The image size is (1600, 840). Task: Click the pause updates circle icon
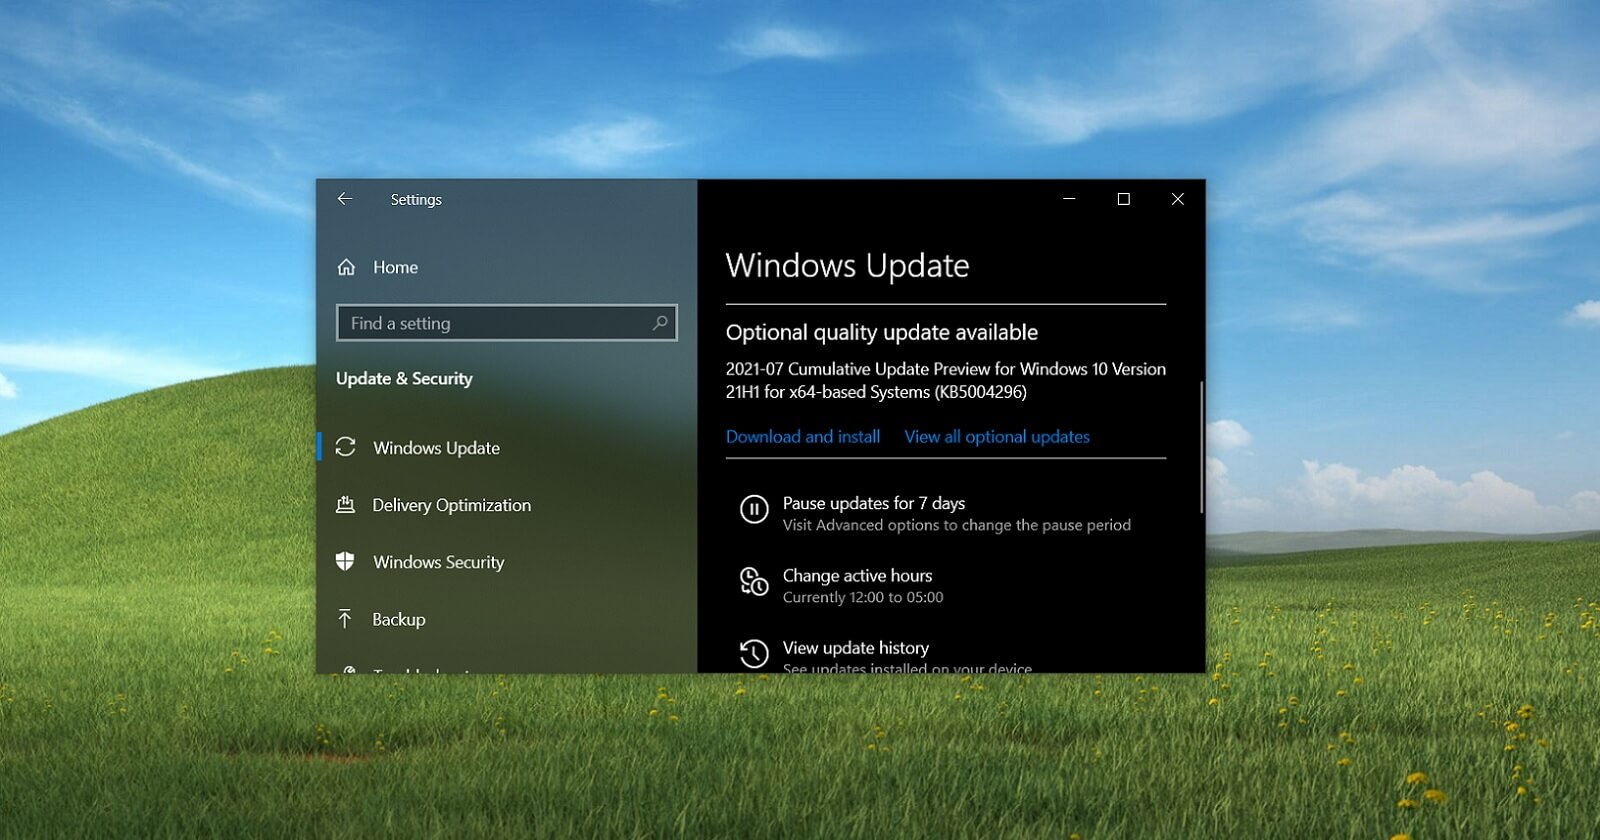click(x=754, y=510)
